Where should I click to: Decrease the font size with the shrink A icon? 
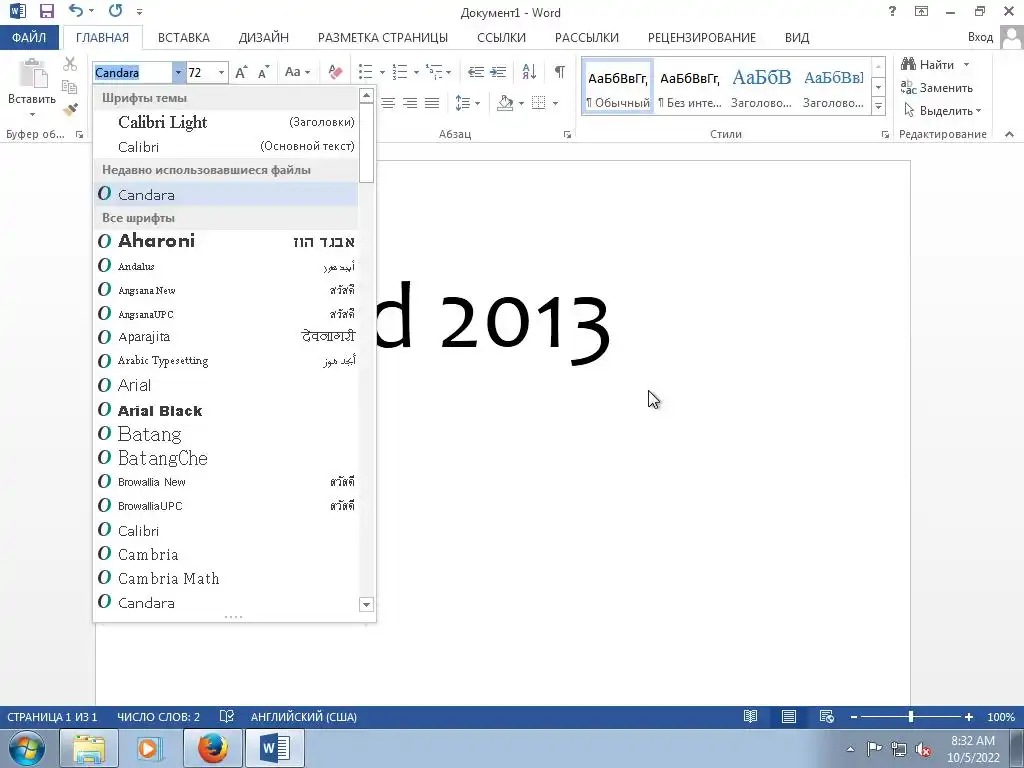pos(263,72)
